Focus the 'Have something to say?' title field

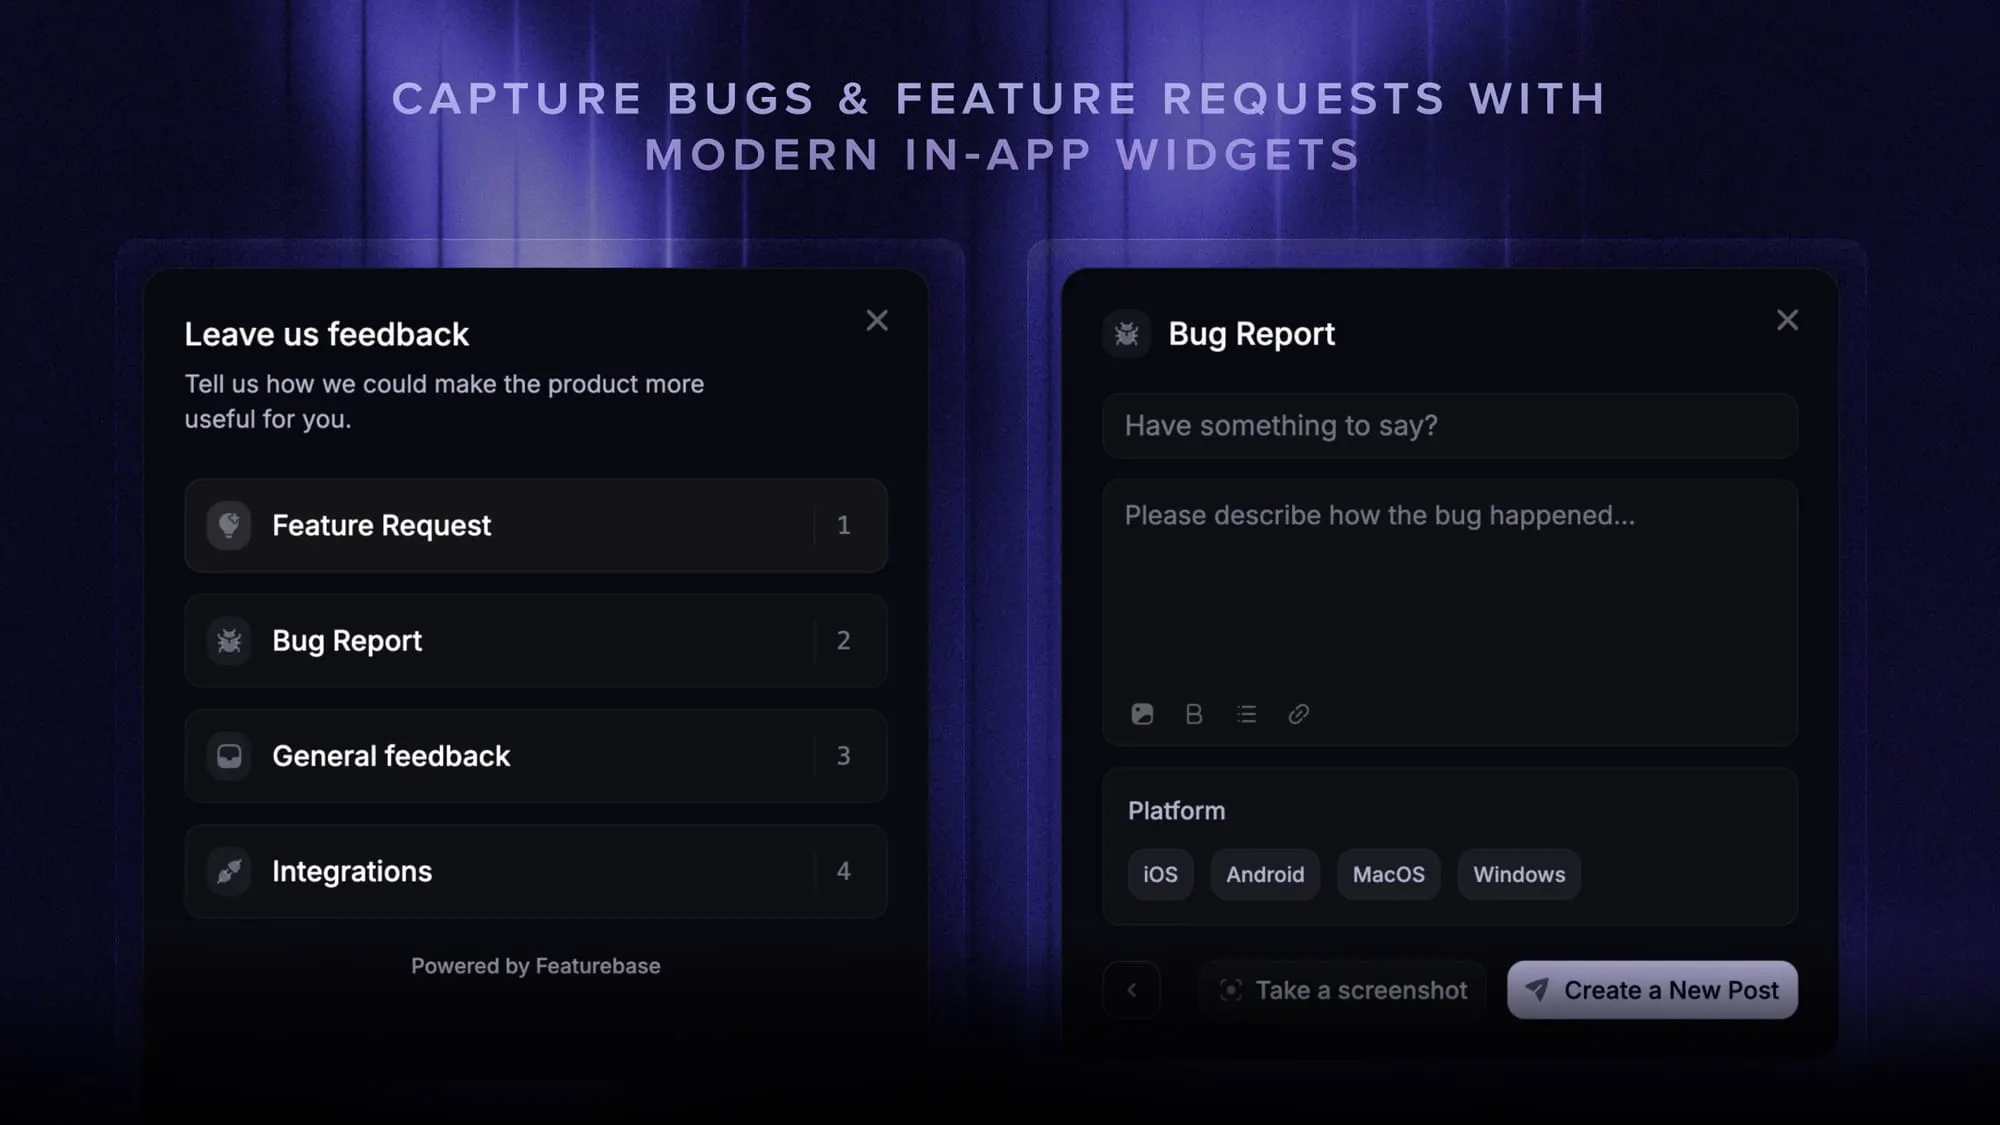(1450, 426)
